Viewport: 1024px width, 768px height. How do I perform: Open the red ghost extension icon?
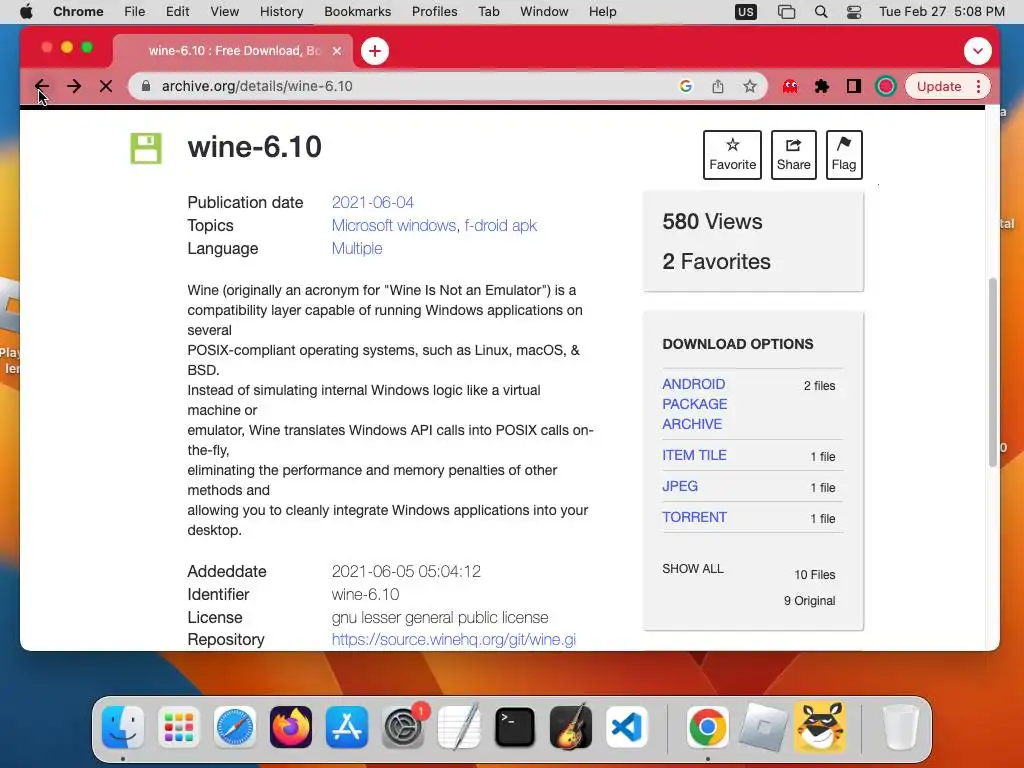[790, 86]
